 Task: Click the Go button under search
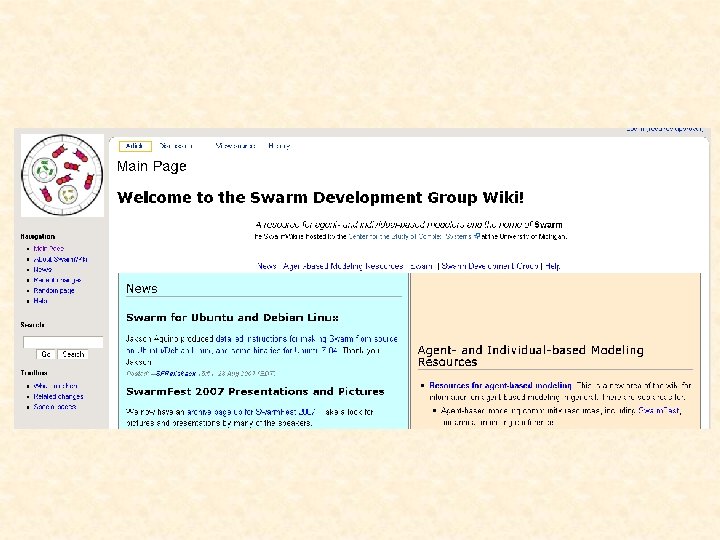pyautogui.click(x=46, y=354)
